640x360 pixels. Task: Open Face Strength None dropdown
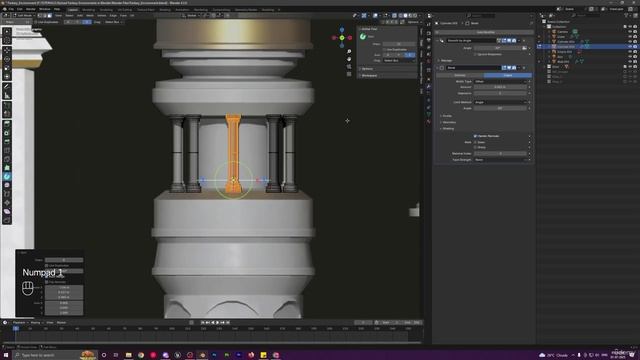500,160
